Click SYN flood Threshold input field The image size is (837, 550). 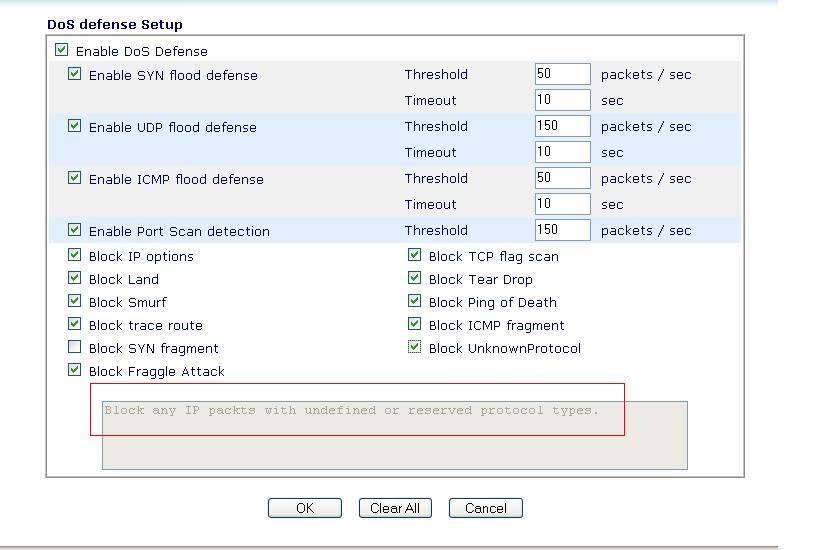562,74
